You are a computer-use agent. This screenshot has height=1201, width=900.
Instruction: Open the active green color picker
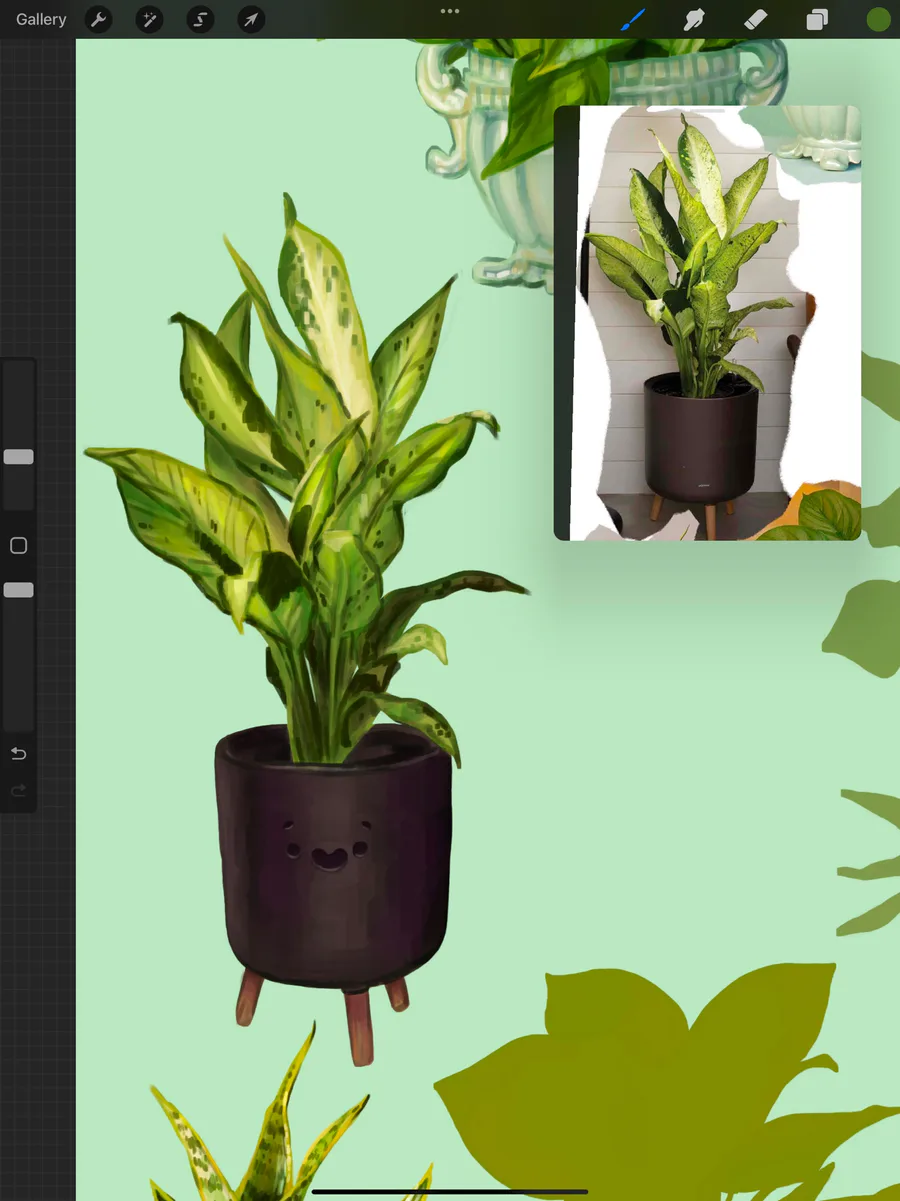(878, 19)
